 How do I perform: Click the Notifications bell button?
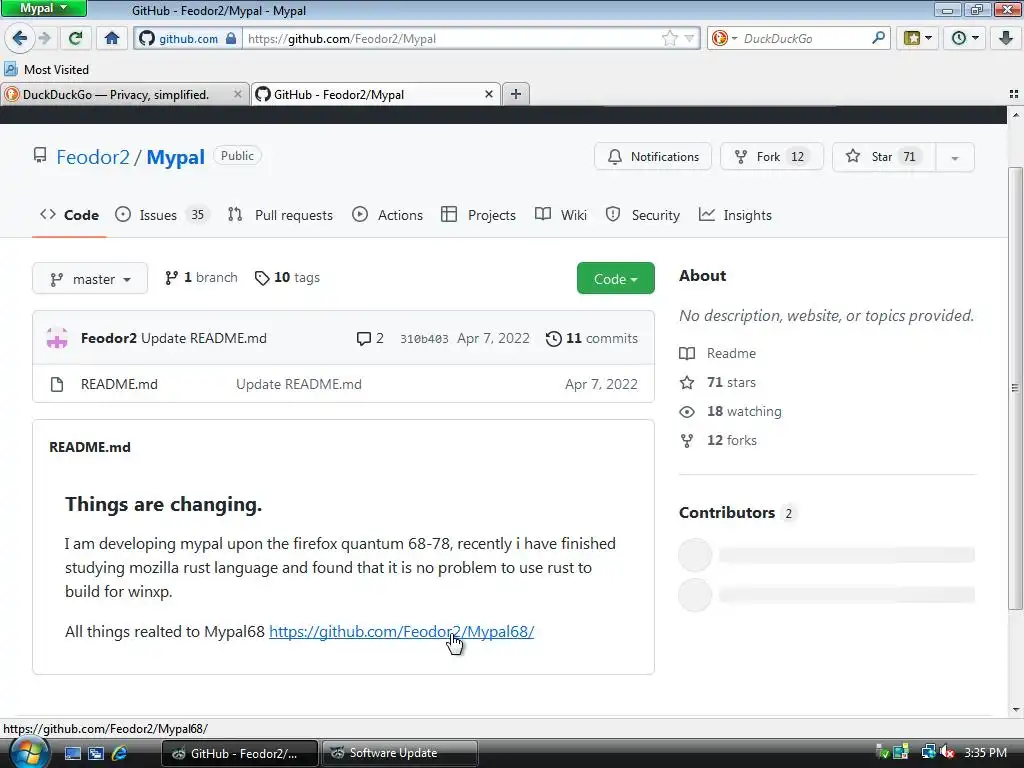652,157
